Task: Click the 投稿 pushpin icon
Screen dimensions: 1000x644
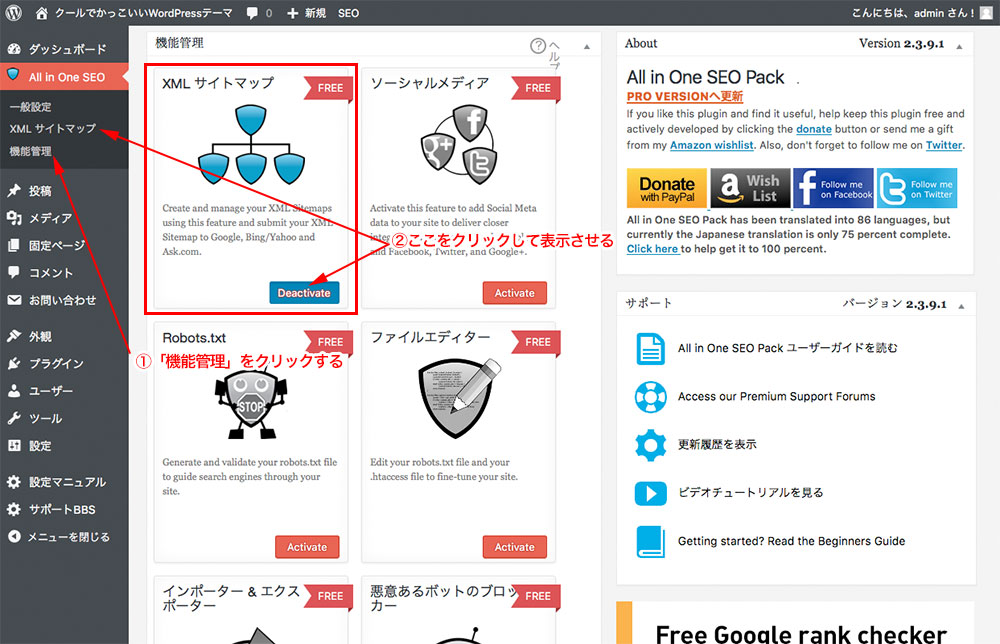Action: coord(14,191)
